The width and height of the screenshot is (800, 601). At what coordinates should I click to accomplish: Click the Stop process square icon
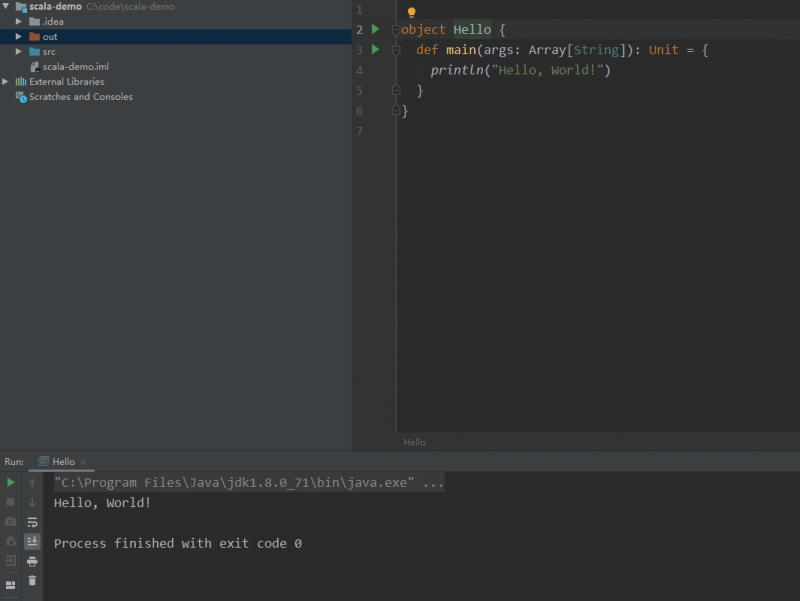point(10,502)
